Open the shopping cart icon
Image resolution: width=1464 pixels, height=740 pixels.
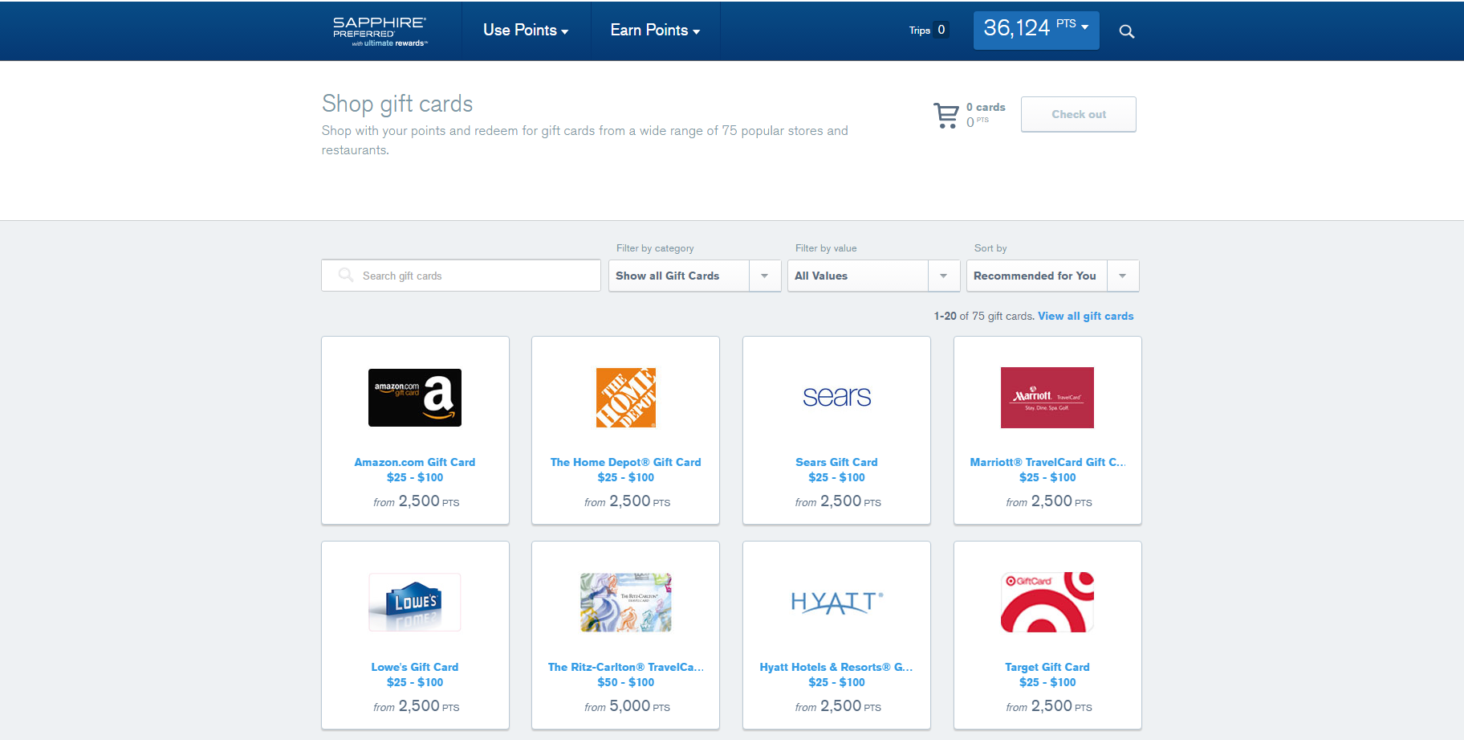[x=946, y=115]
